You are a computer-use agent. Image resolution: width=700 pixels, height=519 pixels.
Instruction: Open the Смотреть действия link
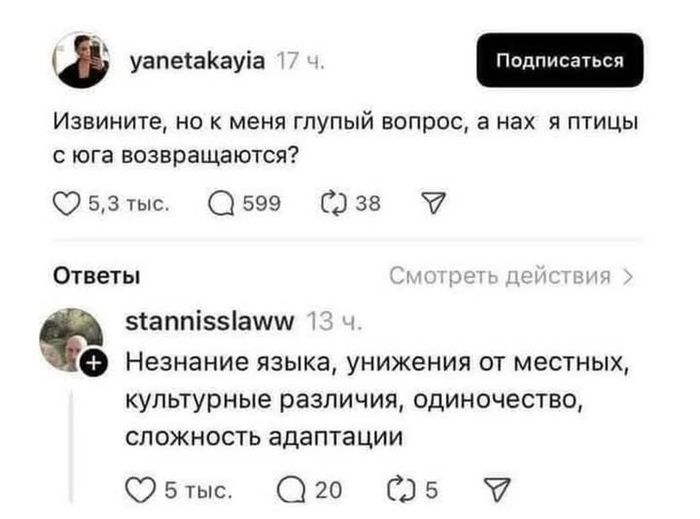click(498, 275)
